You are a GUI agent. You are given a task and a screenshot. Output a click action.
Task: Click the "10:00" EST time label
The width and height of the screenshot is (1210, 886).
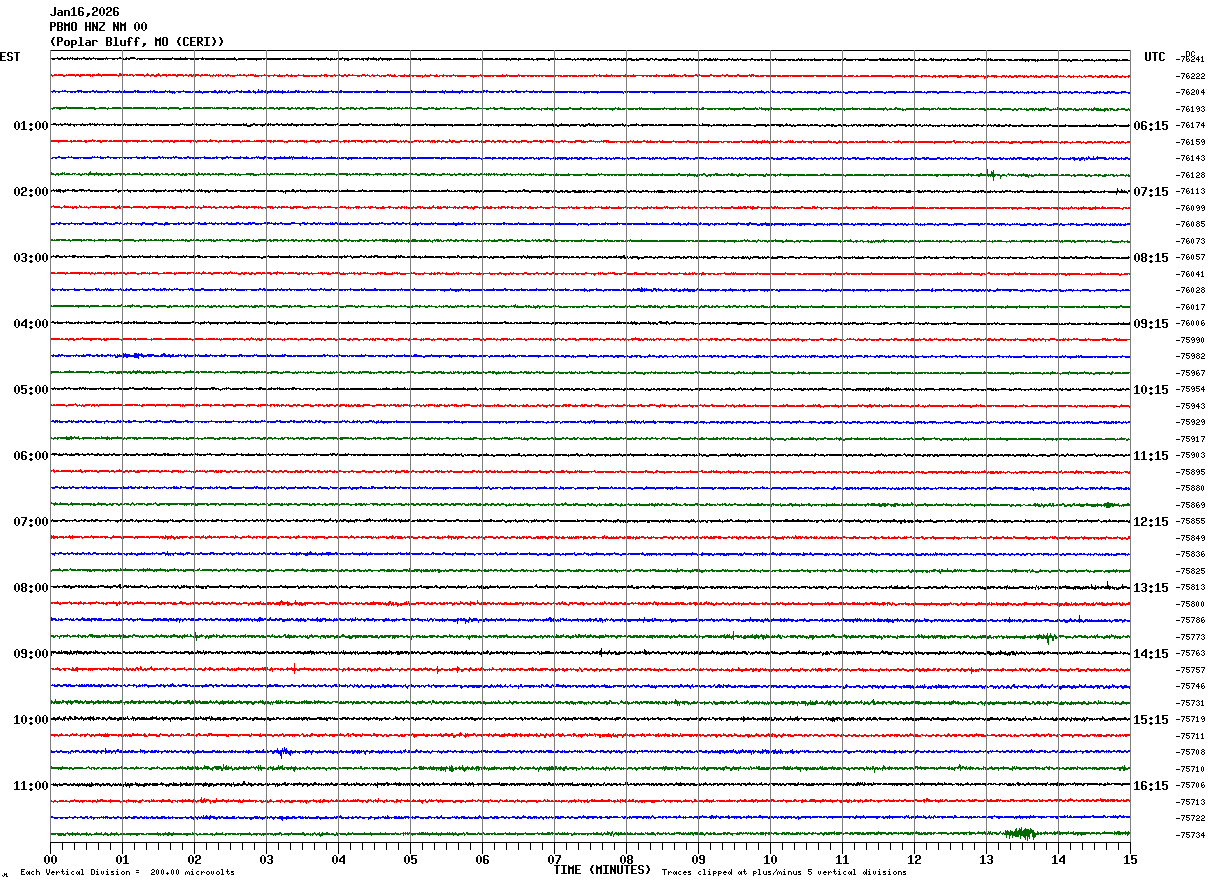31,720
